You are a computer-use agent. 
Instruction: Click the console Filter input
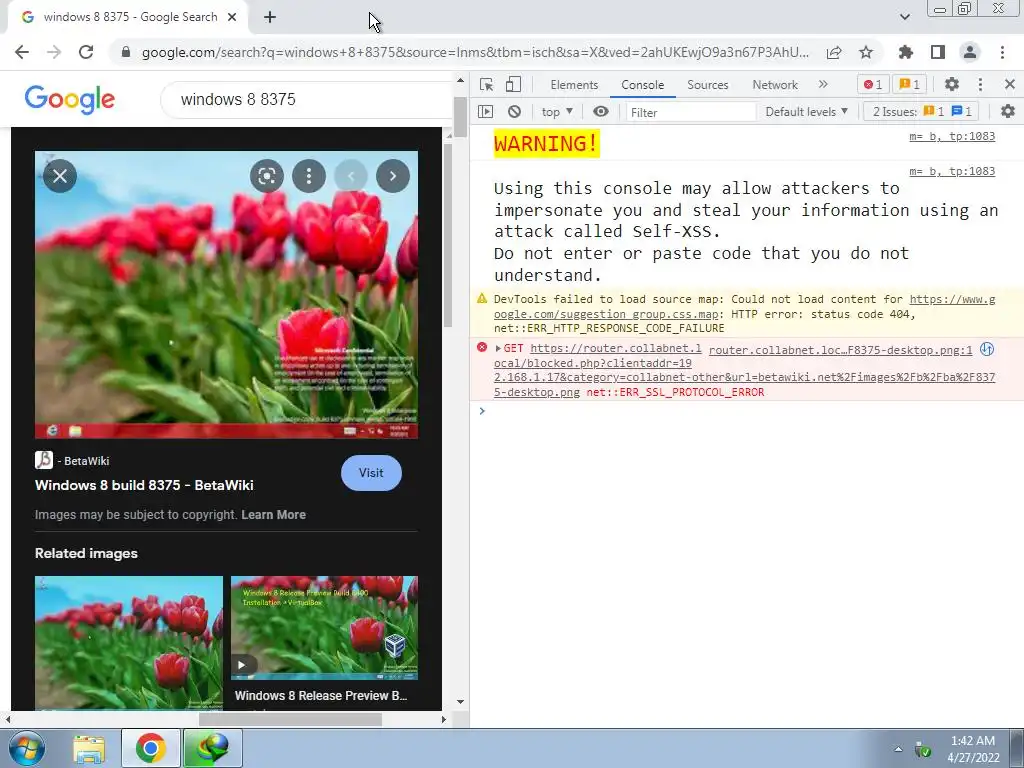pos(691,112)
